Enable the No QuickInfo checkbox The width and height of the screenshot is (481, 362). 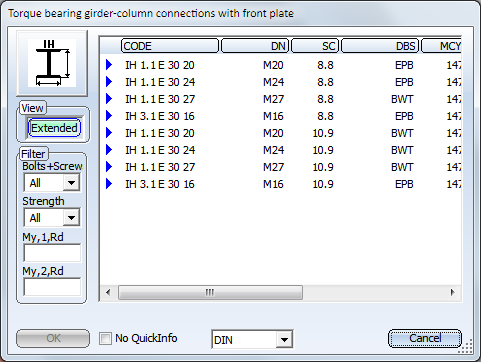pyautogui.click(x=105, y=339)
